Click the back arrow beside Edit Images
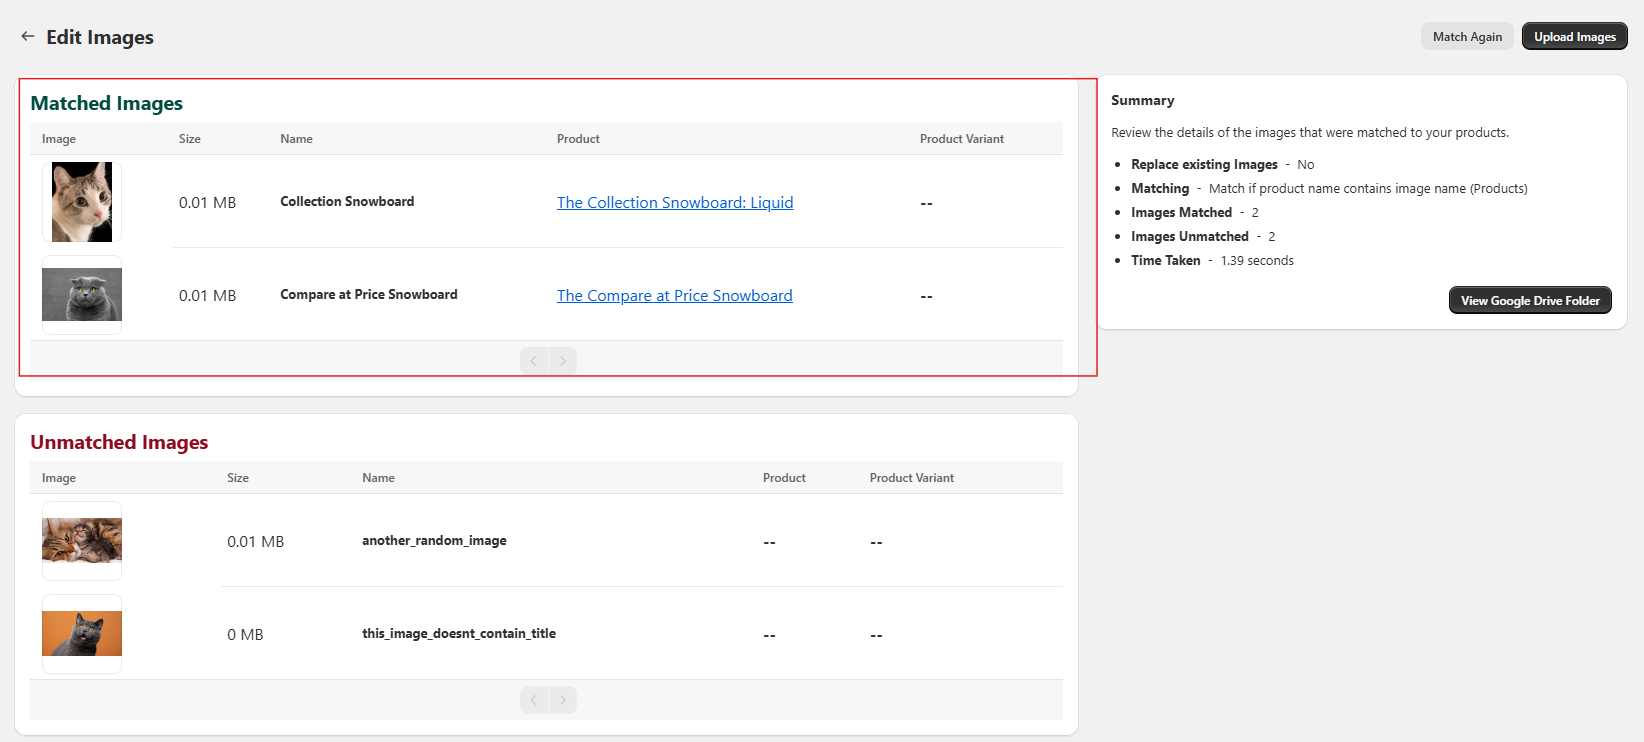The width and height of the screenshot is (1644, 742). pyautogui.click(x=28, y=37)
